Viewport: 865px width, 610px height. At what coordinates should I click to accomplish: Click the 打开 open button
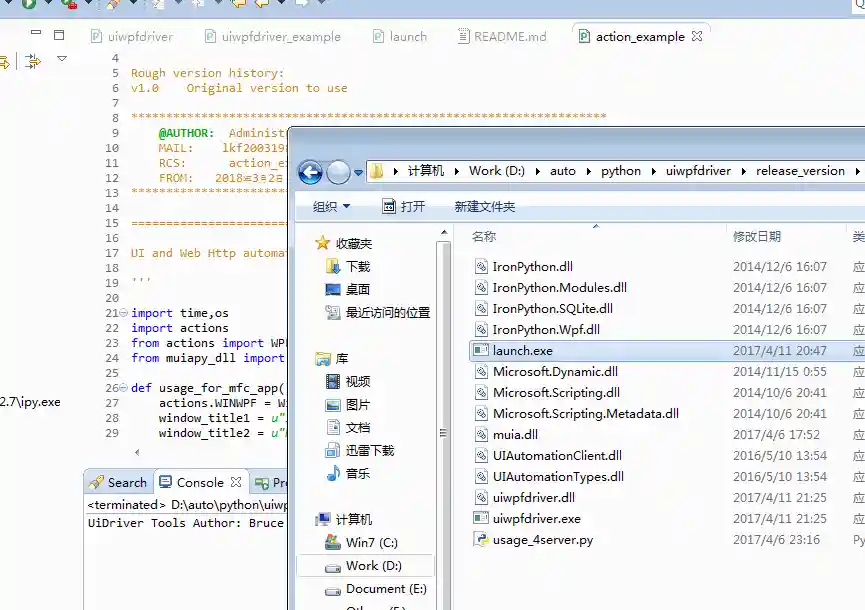click(x=404, y=206)
